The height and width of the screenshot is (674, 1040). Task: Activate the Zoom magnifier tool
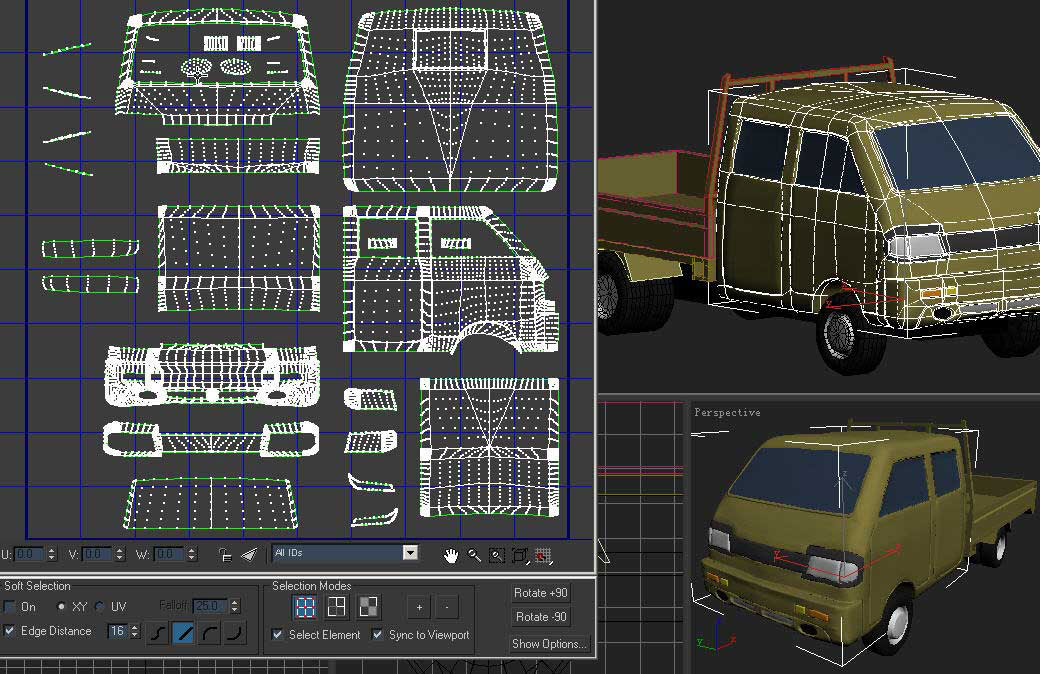(474, 554)
